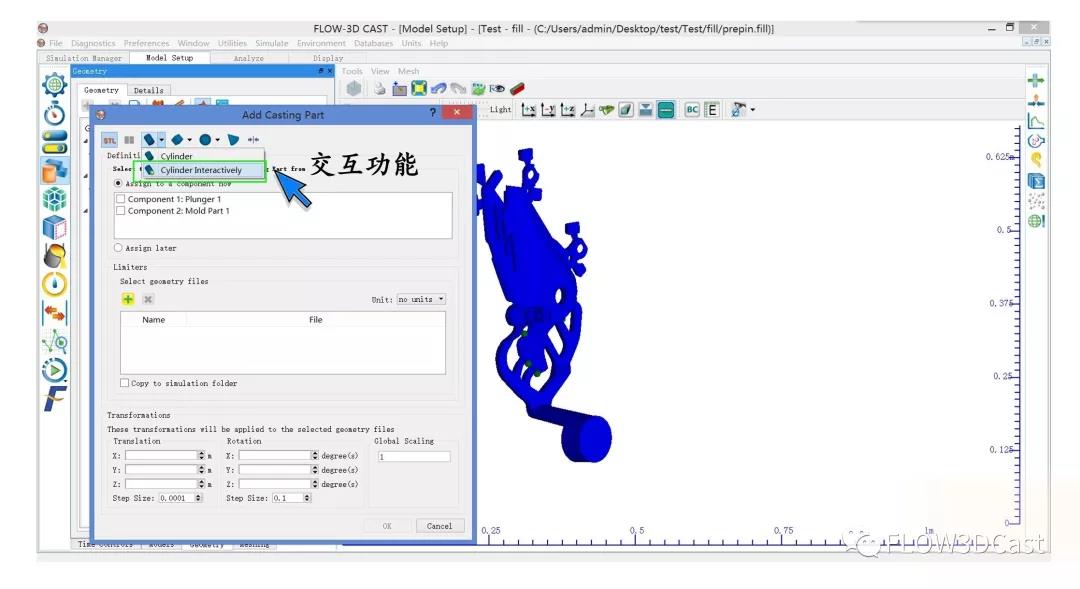
Task: Choose 'Cylinder Interactively' from the dropdown list
Action: [x=200, y=170]
